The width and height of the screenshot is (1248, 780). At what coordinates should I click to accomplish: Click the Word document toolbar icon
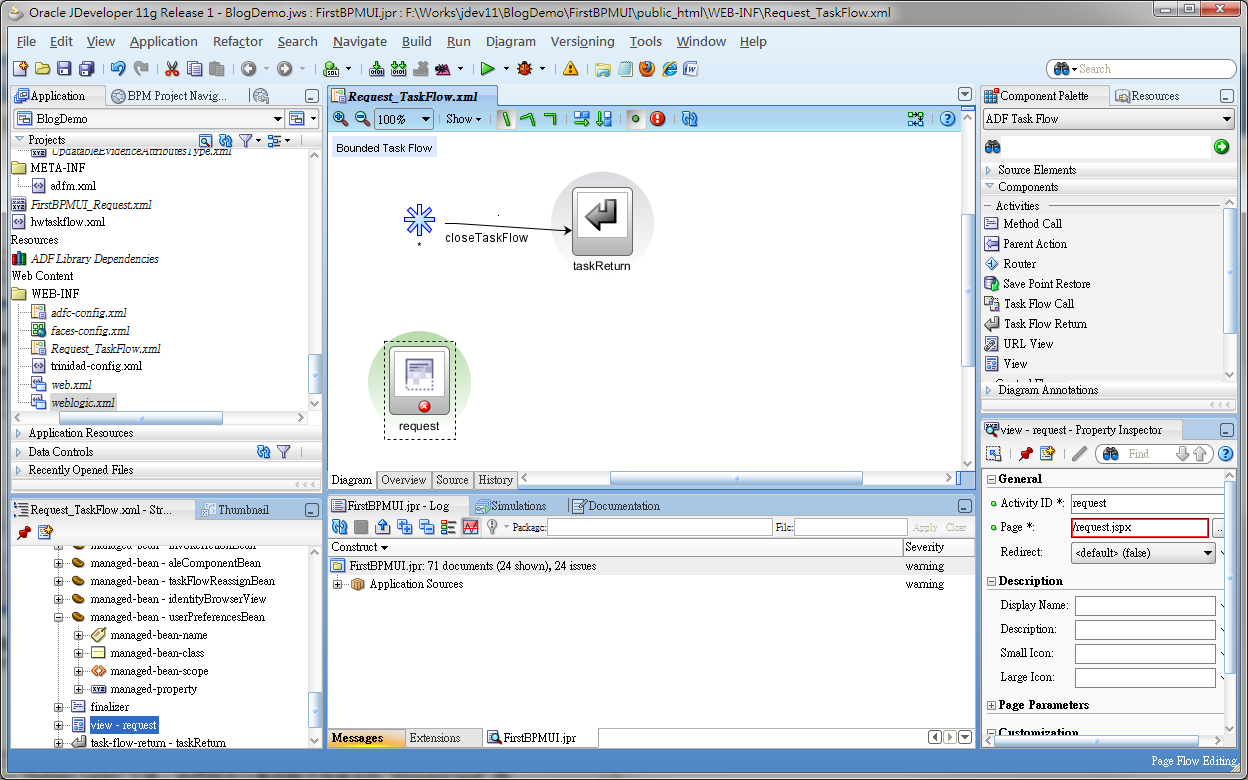(690, 69)
